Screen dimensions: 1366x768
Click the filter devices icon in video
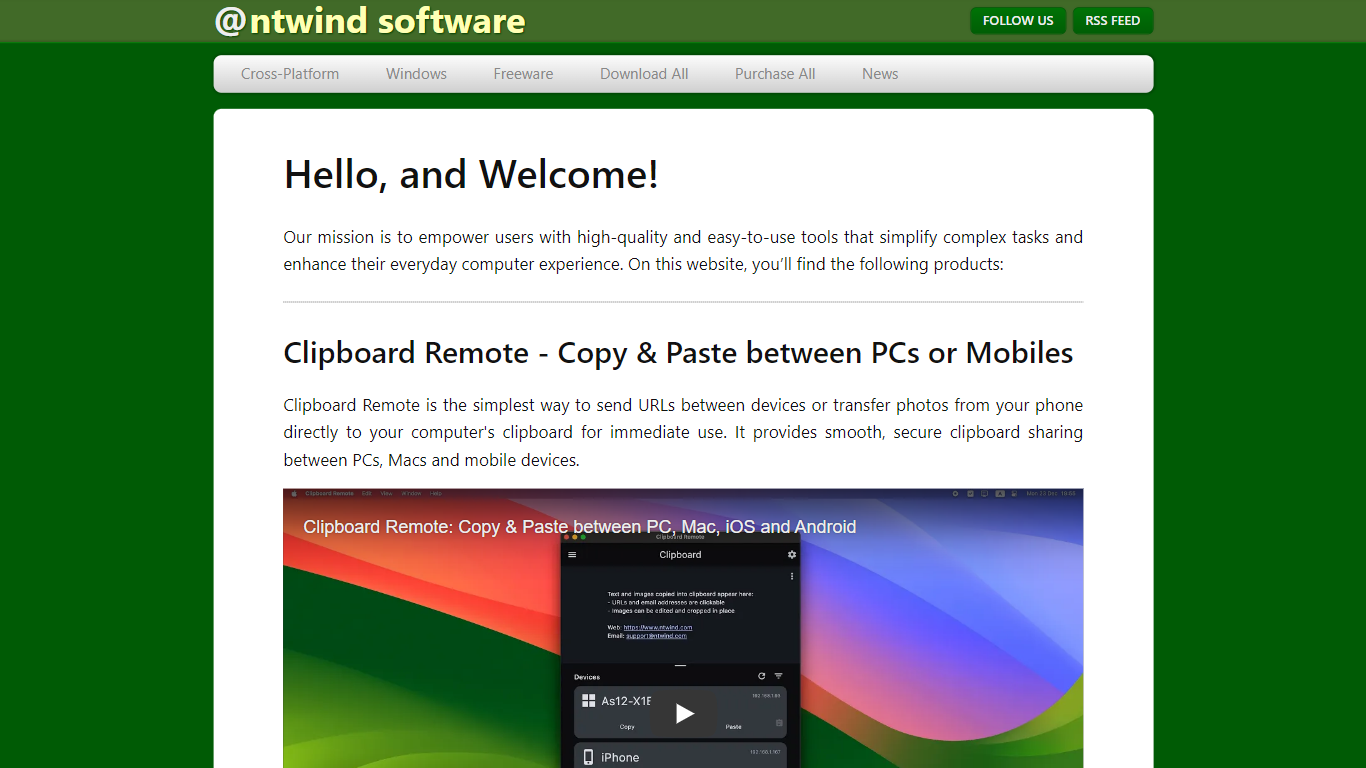[x=779, y=677]
